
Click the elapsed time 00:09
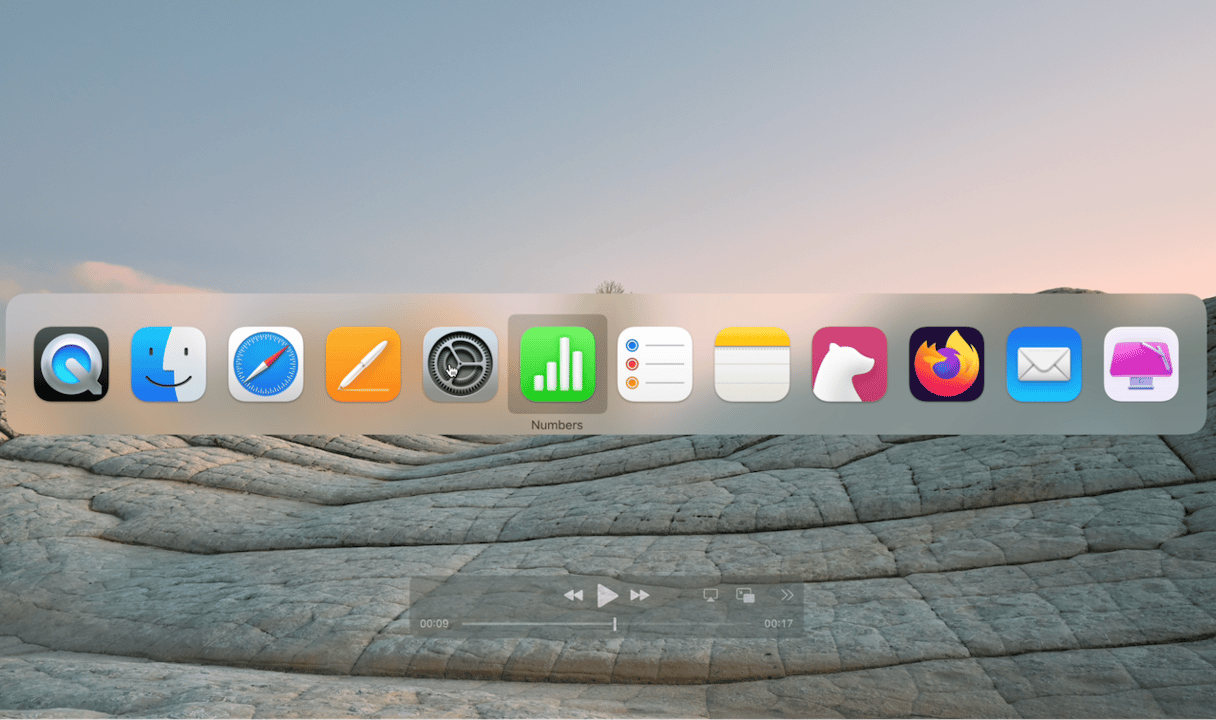click(x=434, y=624)
